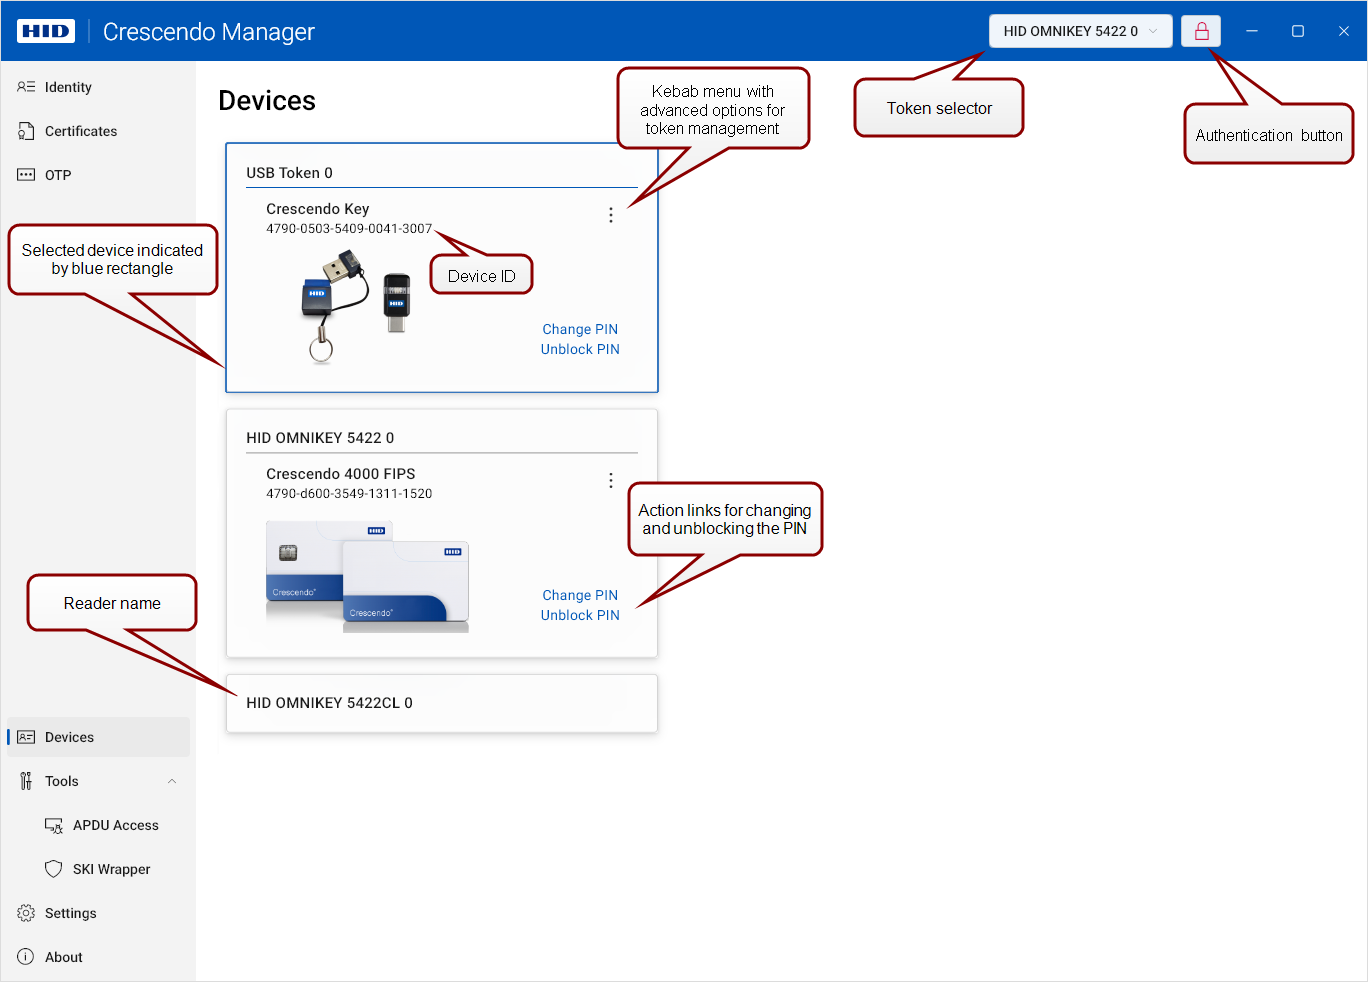Viewport: 1368px width, 982px height.
Task: Click device ID 4790-0503-5409-0041-3007
Action: (x=349, y=229)
